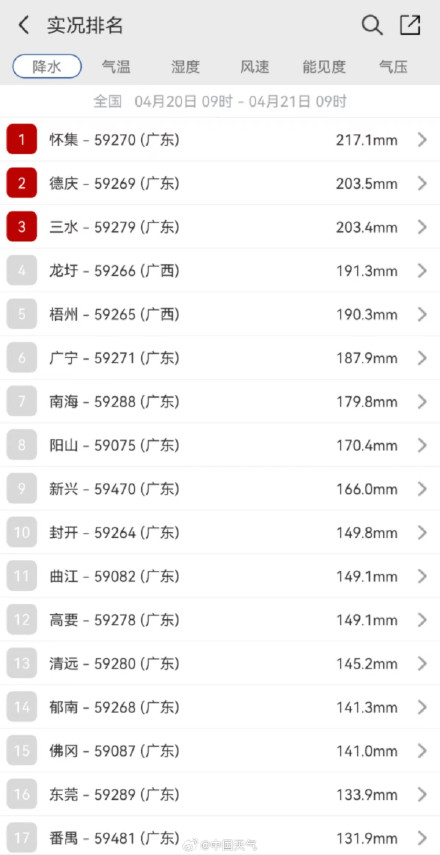
Task: Select the 降水 pill tab
Action: [x=47, y=67]
